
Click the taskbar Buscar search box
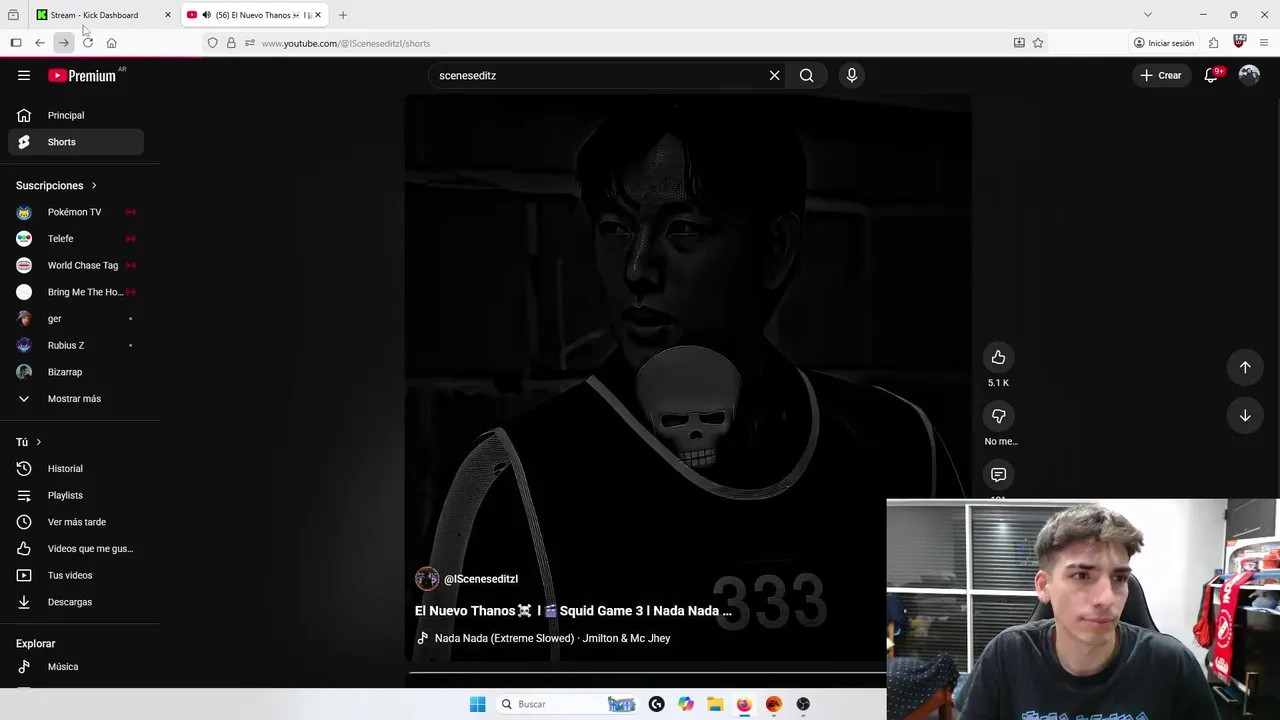point(568,704)
